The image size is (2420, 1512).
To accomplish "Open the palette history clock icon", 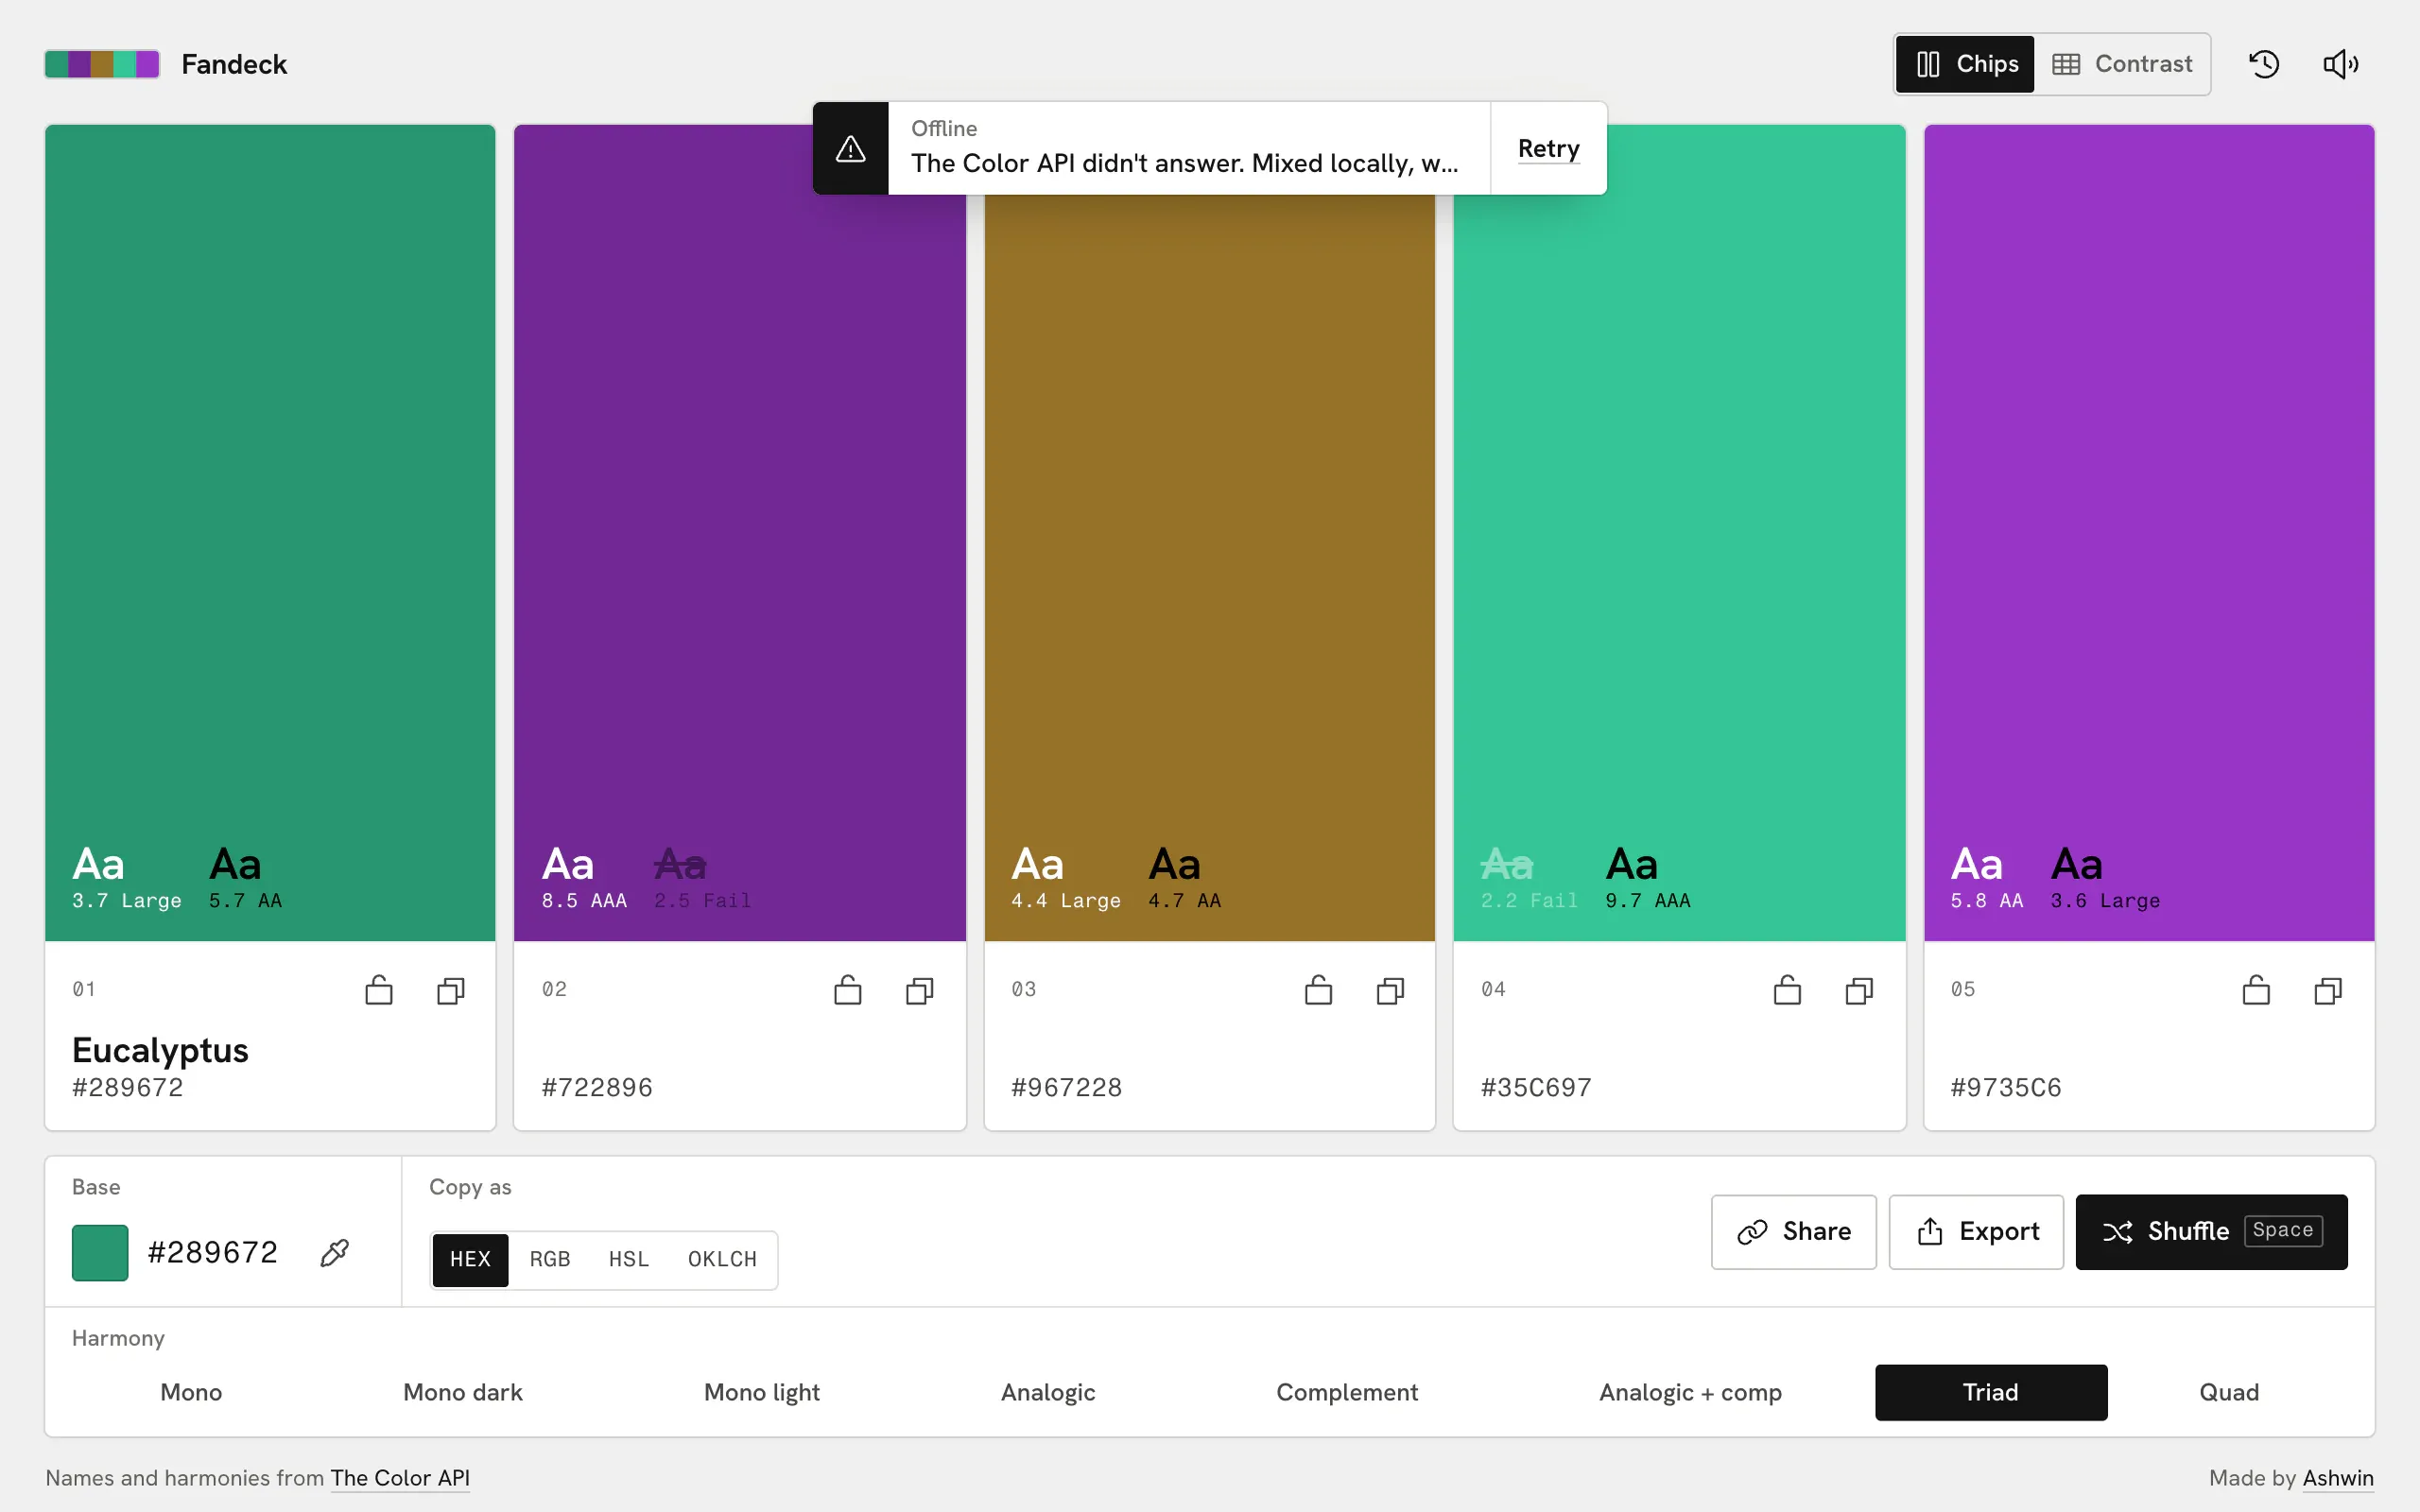I will click(x=2264, y=64).
